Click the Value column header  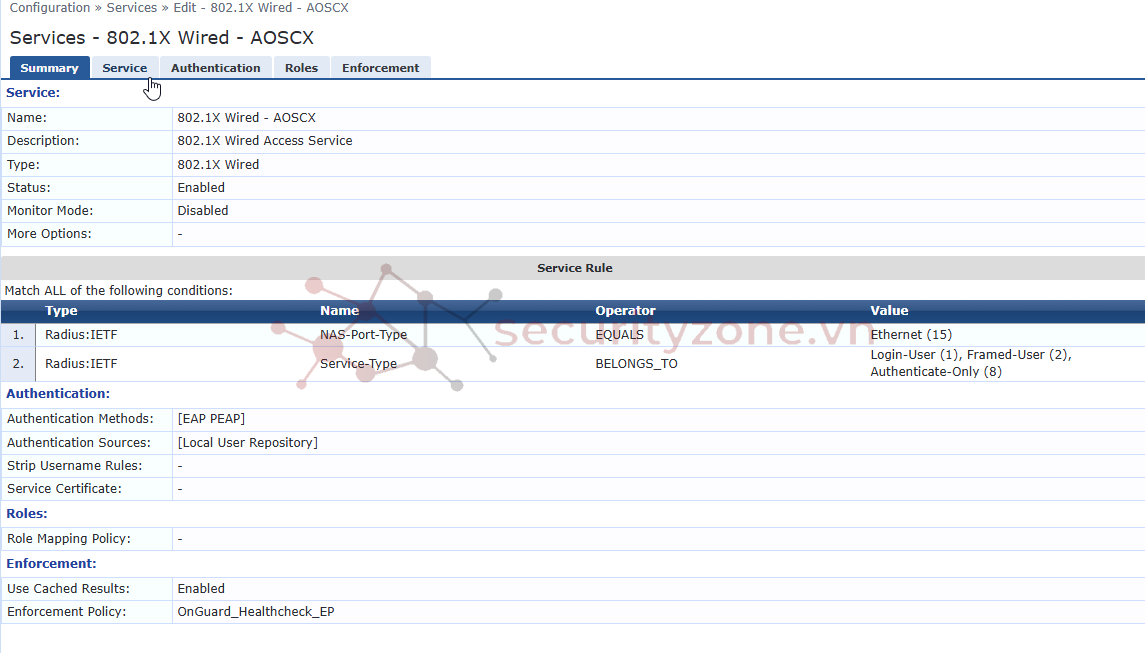(889, 311)
